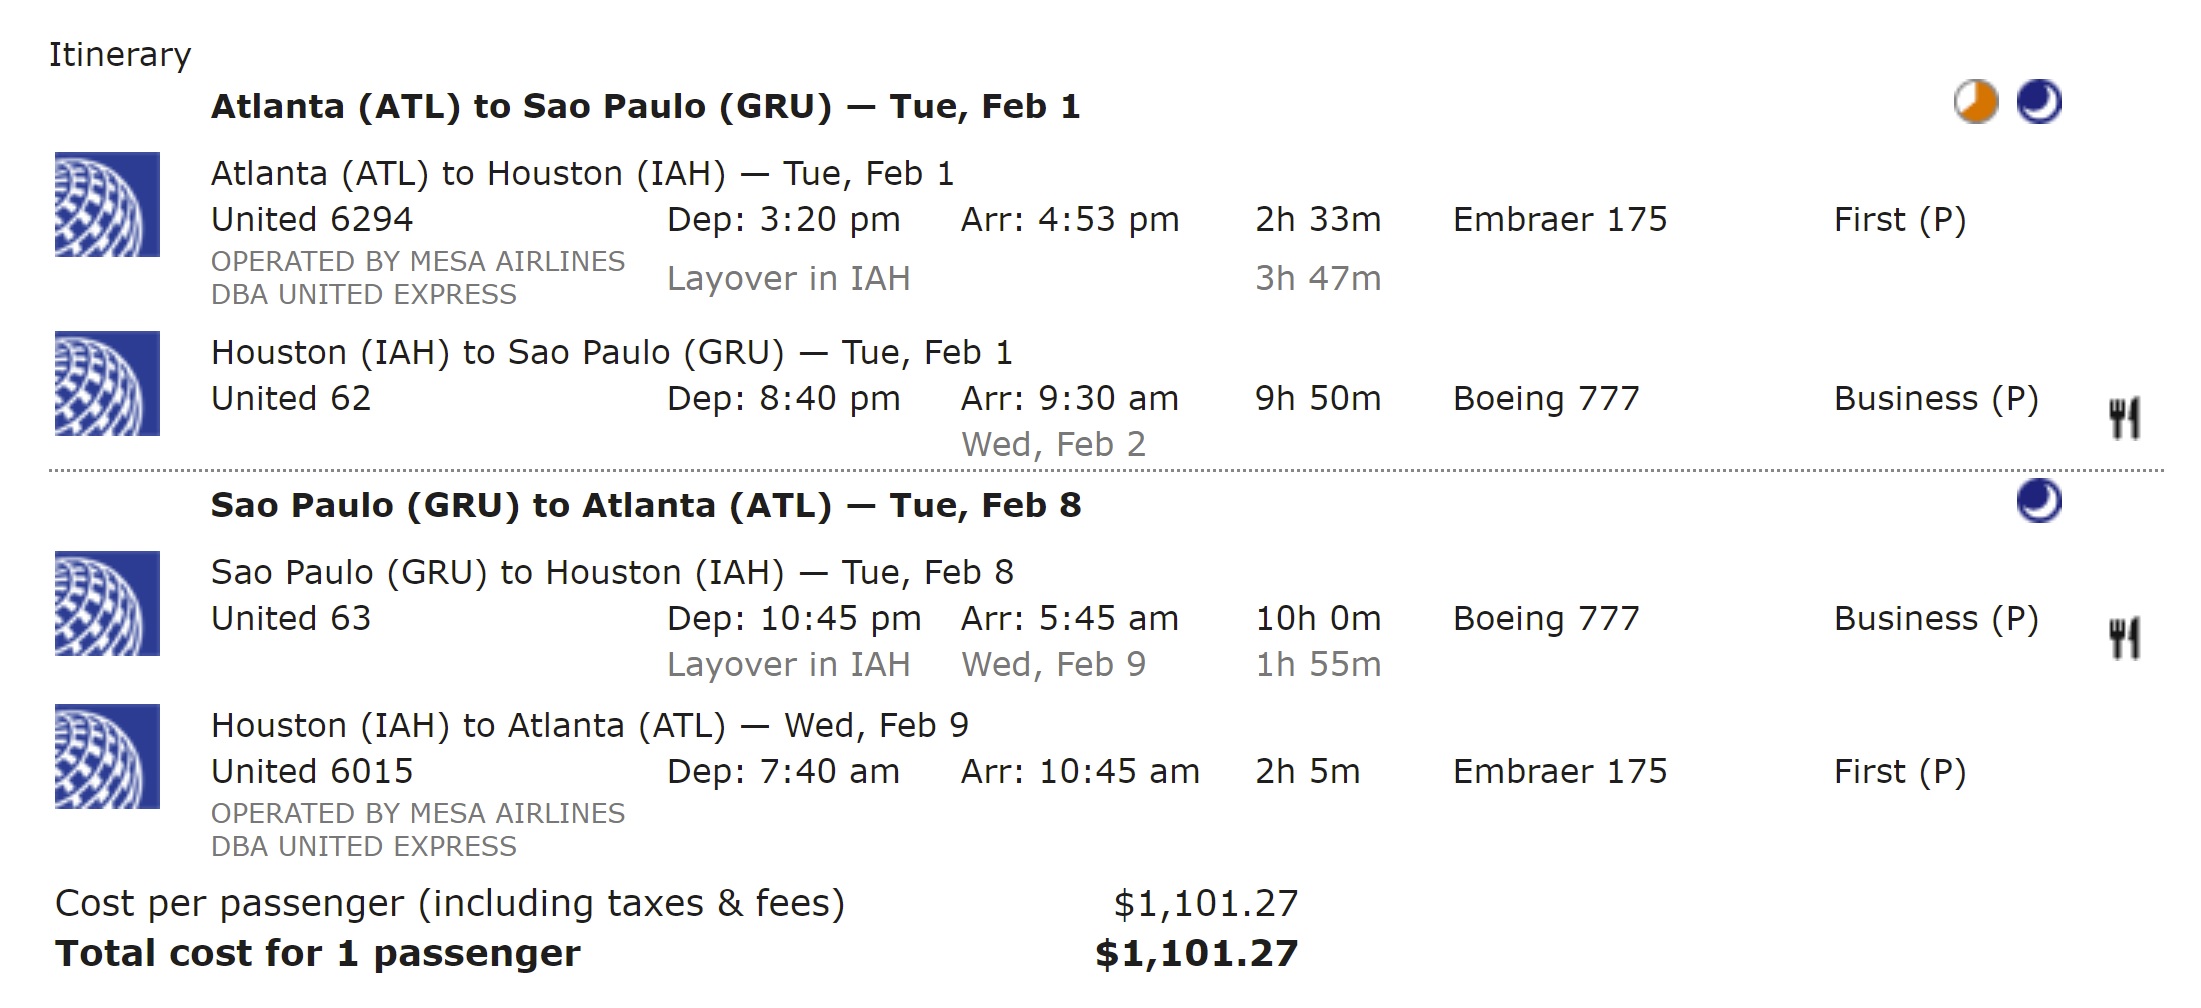Select the Atlanta to Sao Paulo trip heading
2201x1008 pixels.
click(x=645, y=107)
